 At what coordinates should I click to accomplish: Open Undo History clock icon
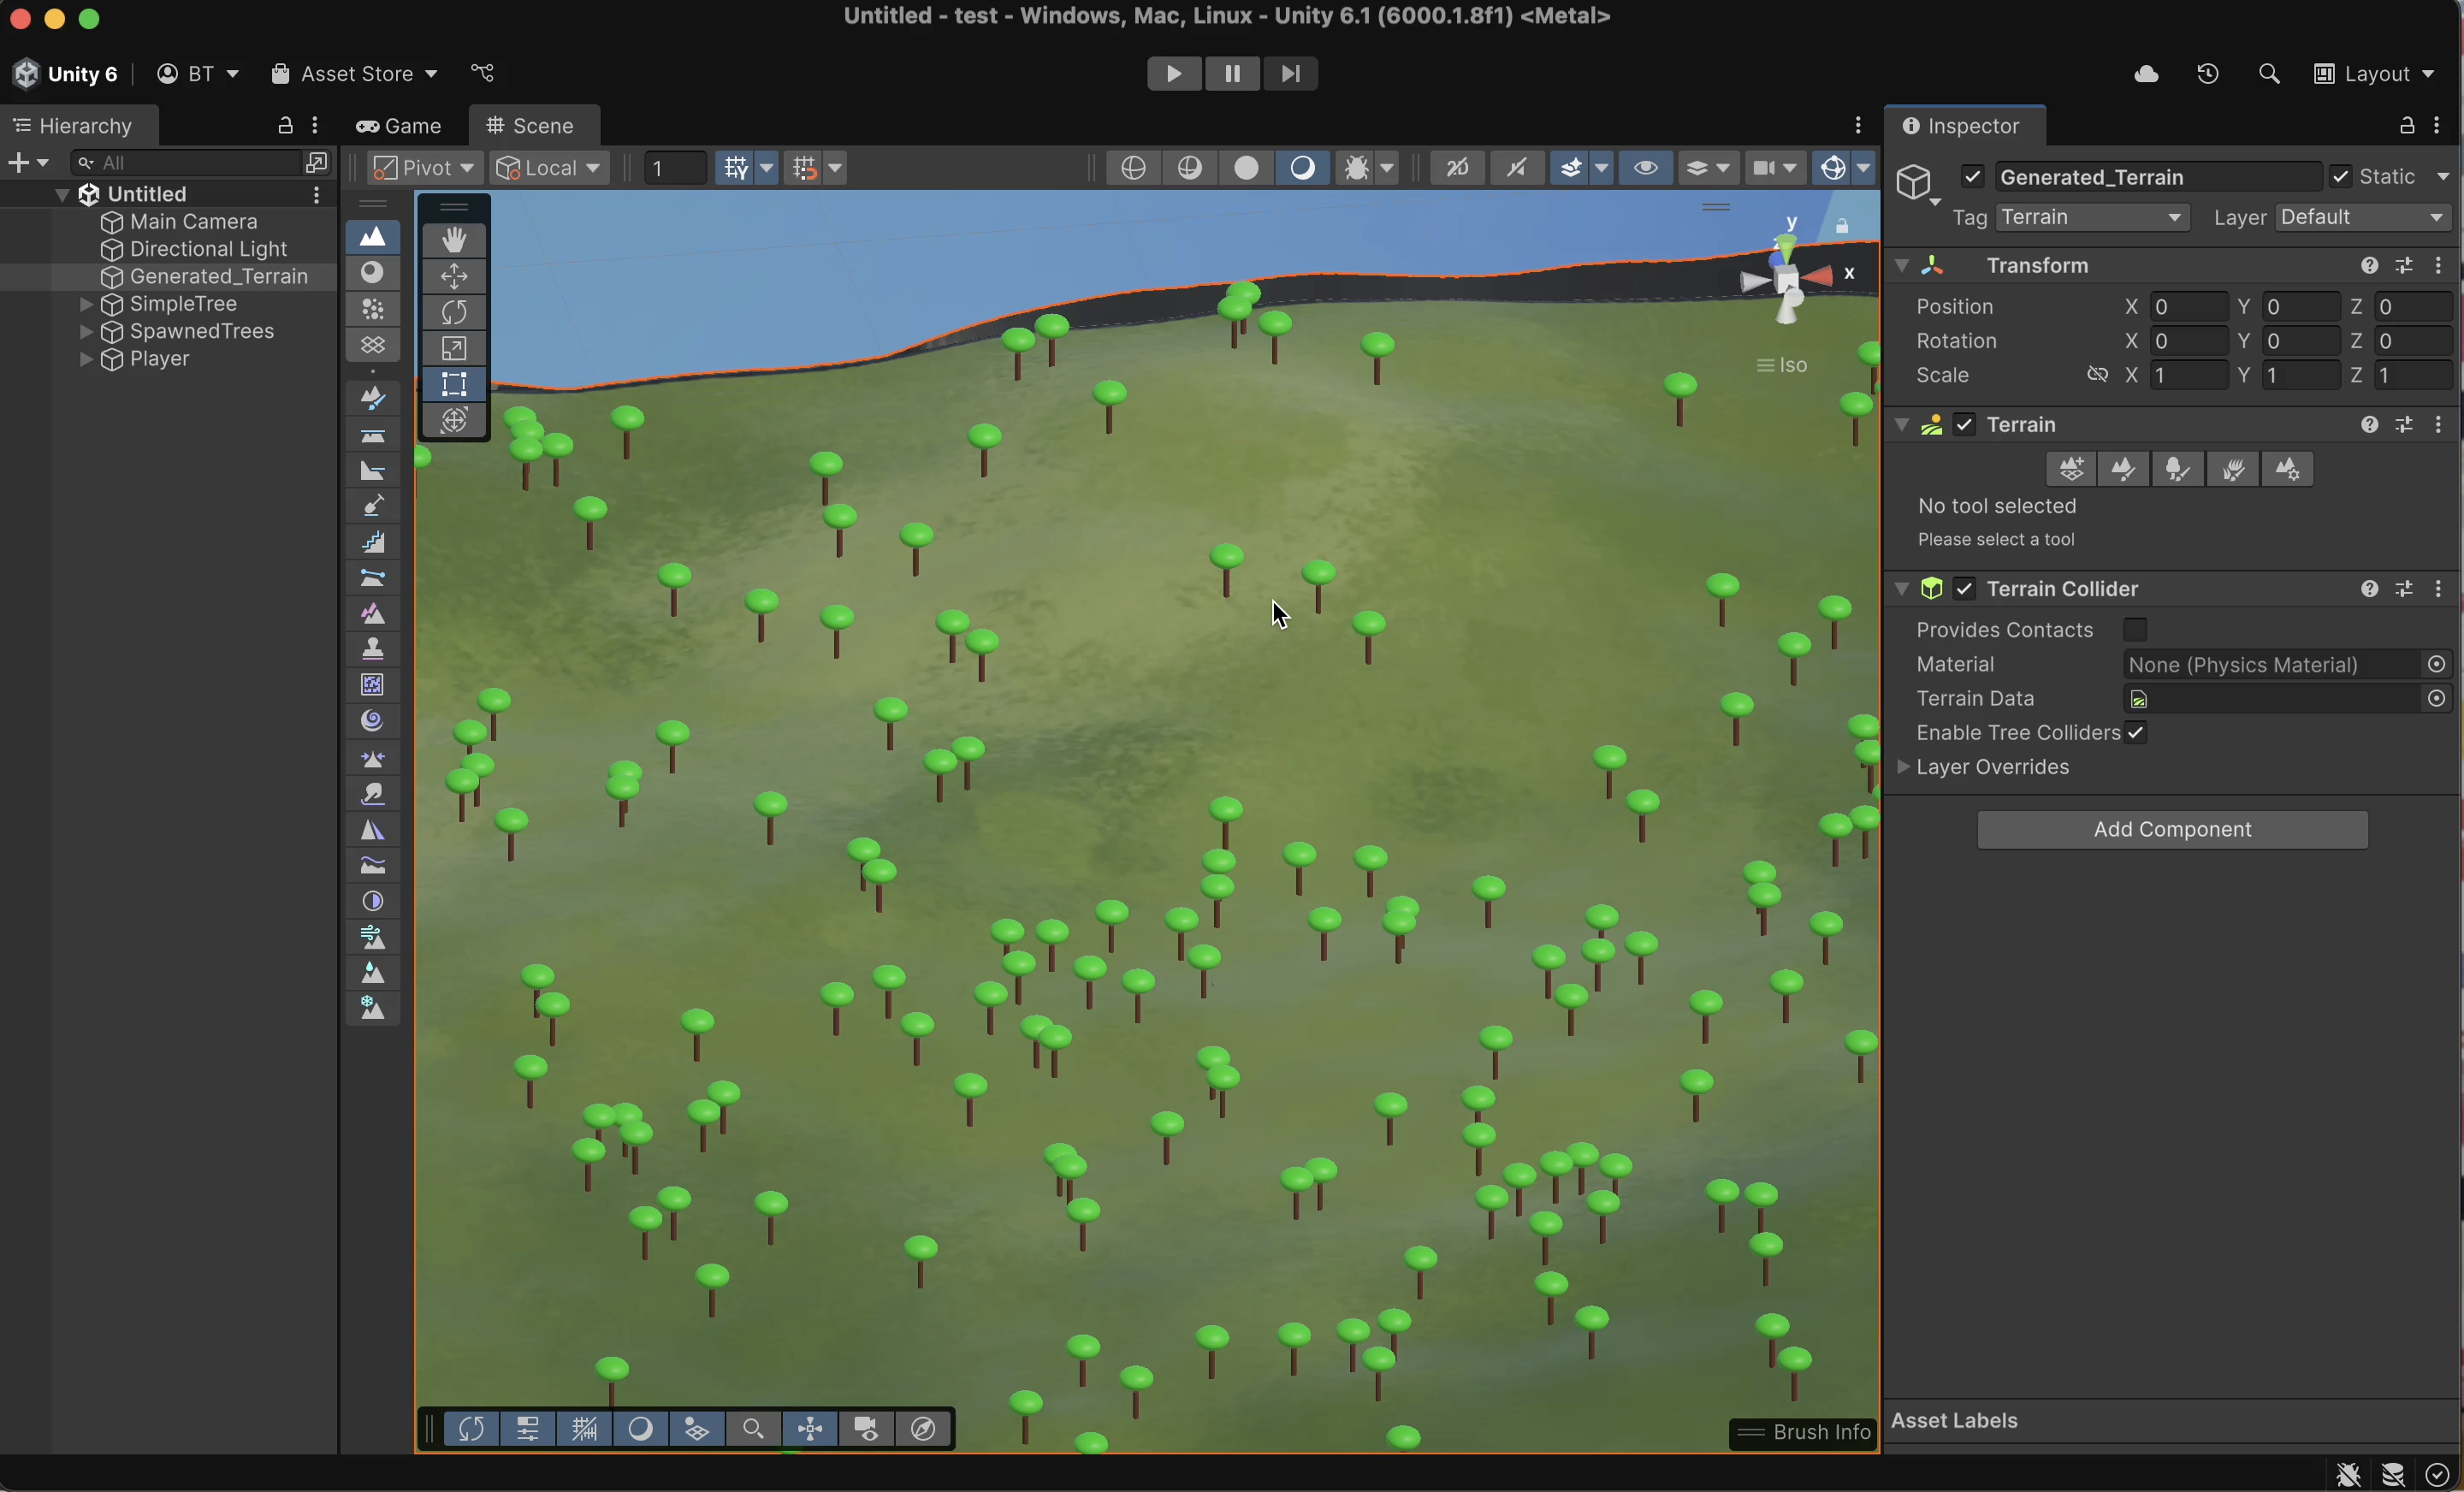click(2208, 75)
